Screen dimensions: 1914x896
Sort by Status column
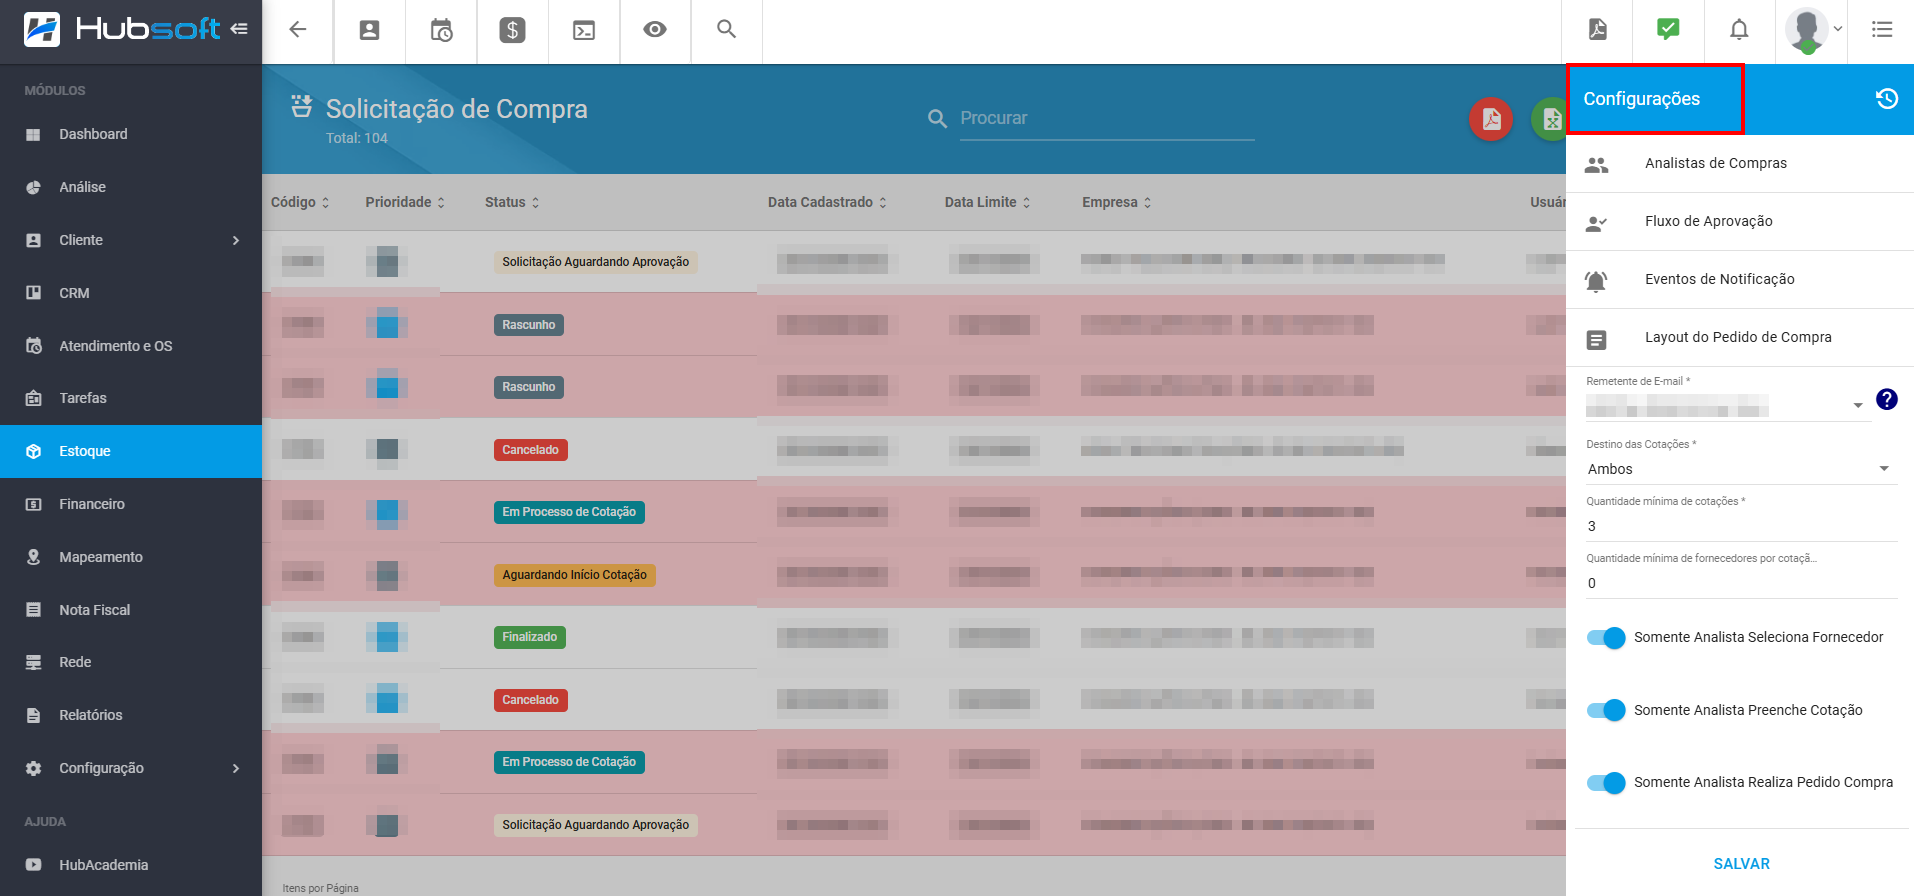(x=512, y=202)
